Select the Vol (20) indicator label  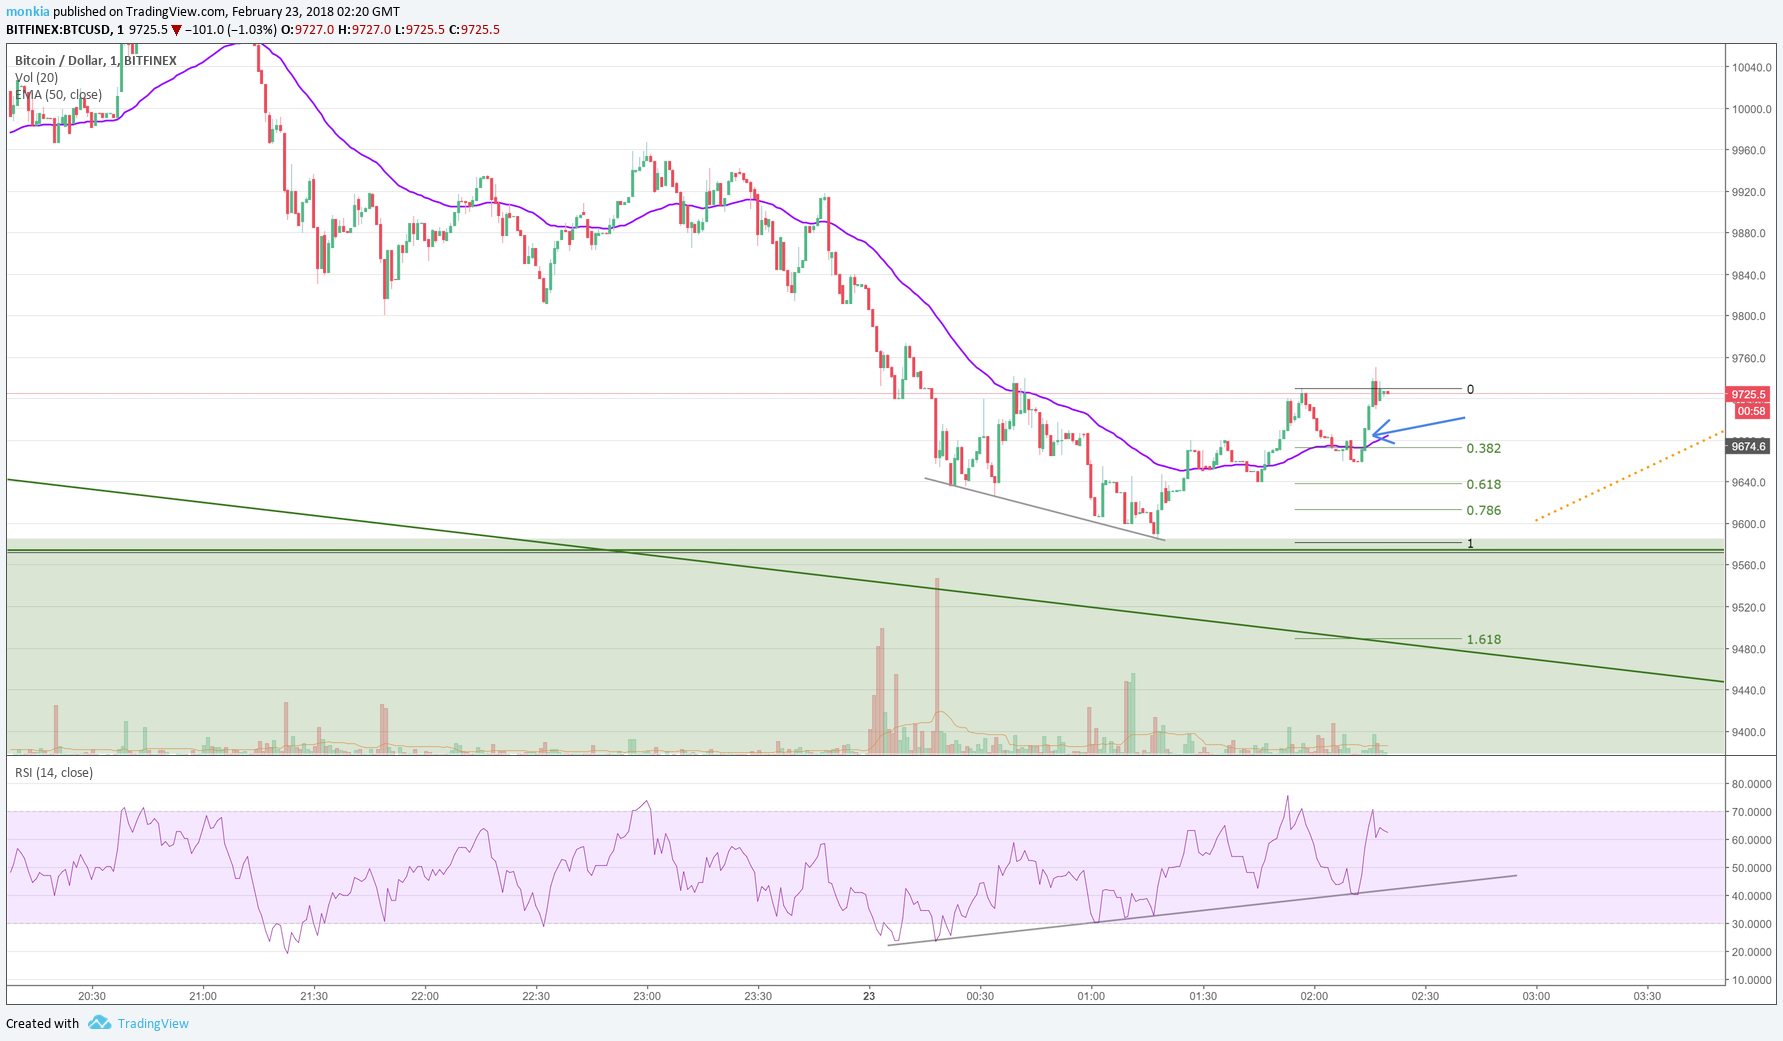(x=37, y=77)
